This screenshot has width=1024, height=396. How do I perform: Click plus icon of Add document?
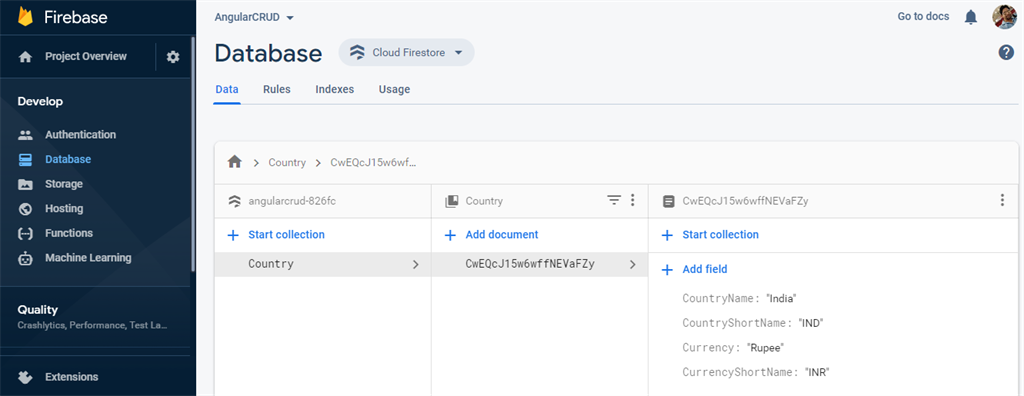pyautogui.click(x=450, y=235)
